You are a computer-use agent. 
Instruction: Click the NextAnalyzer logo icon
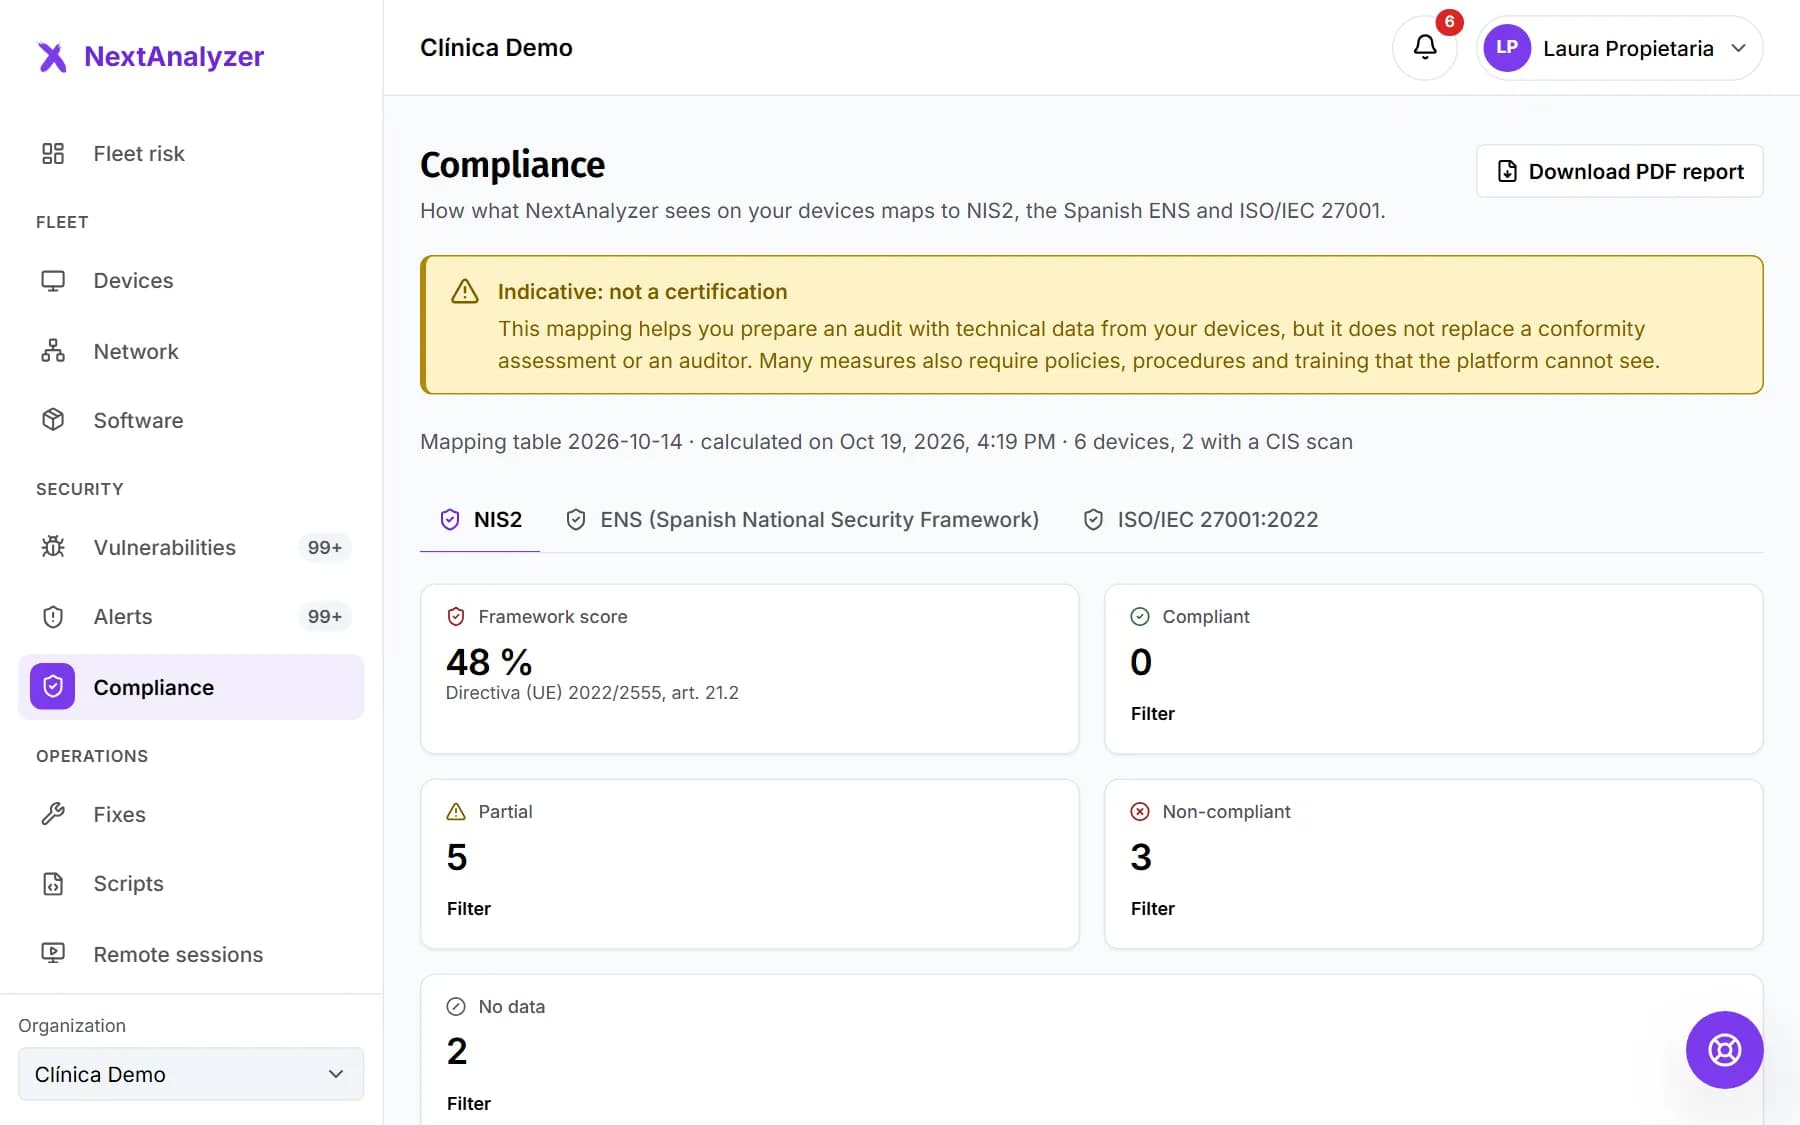point(52,57)
